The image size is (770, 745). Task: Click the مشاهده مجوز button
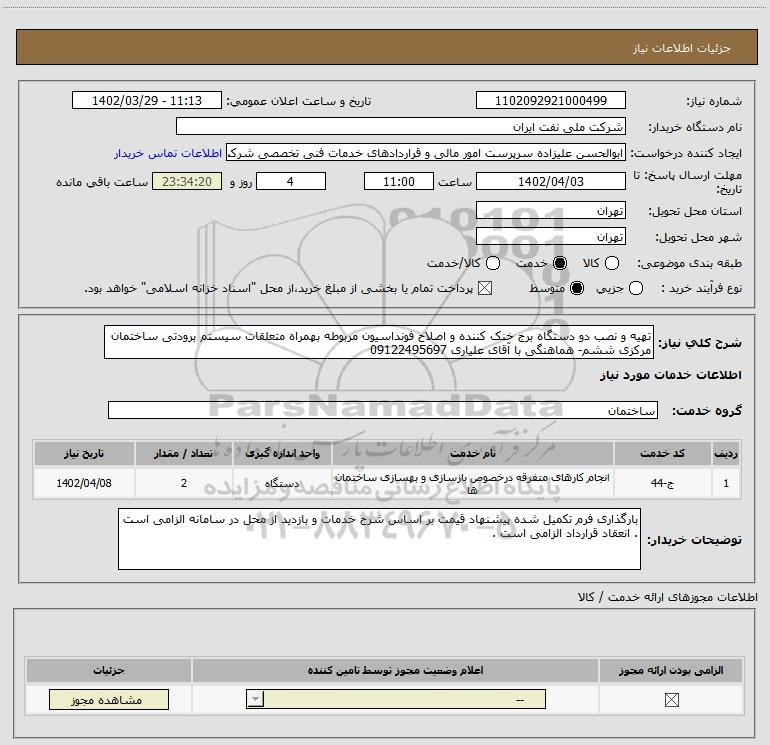[x=109, y=700]
